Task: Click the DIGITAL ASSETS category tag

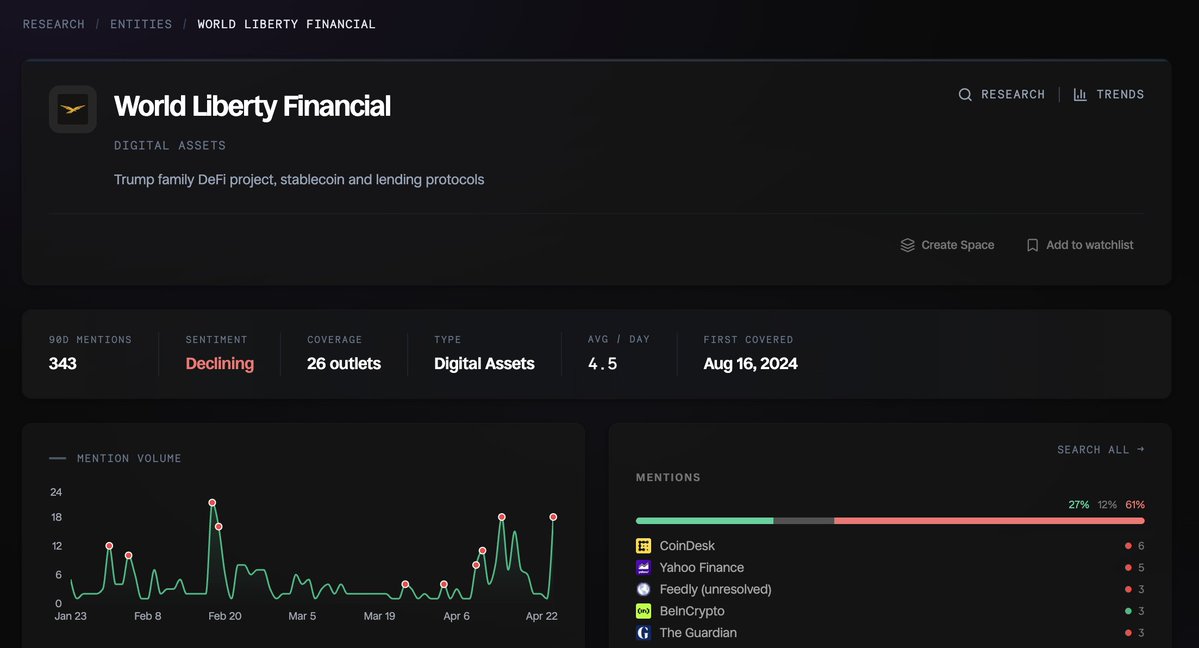Action: 170,145
